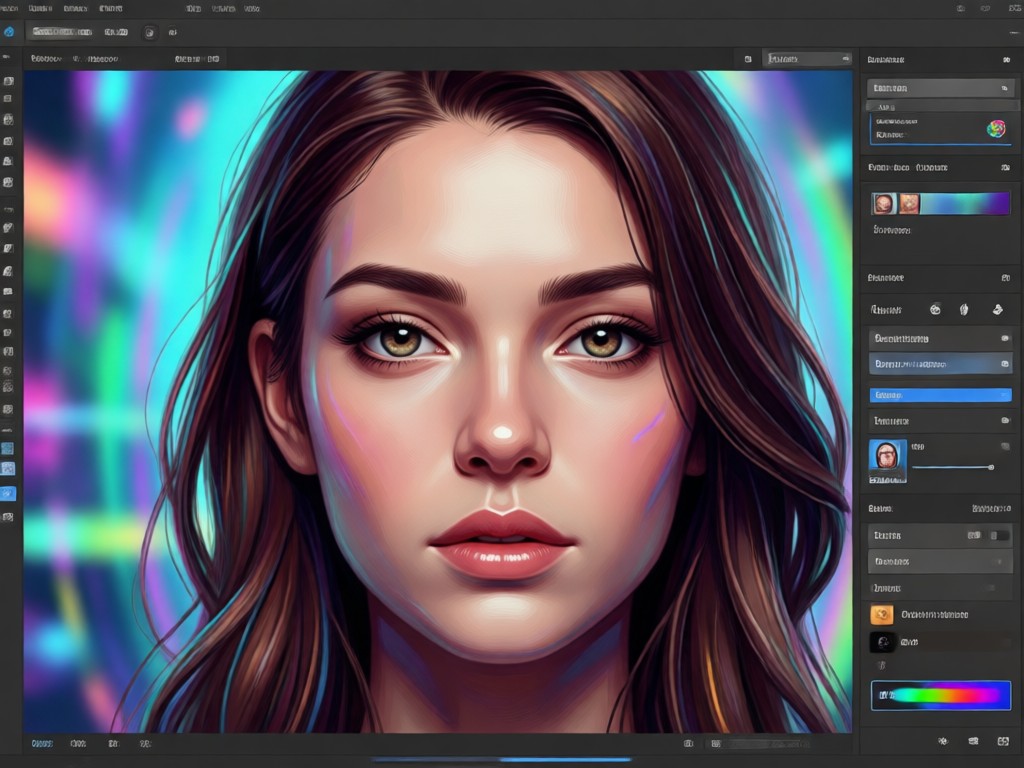Image resolution: width=1024 pixels, height=768 pixels.
Task: Flip the dark toggle switch in right panel
Action: 999,536
